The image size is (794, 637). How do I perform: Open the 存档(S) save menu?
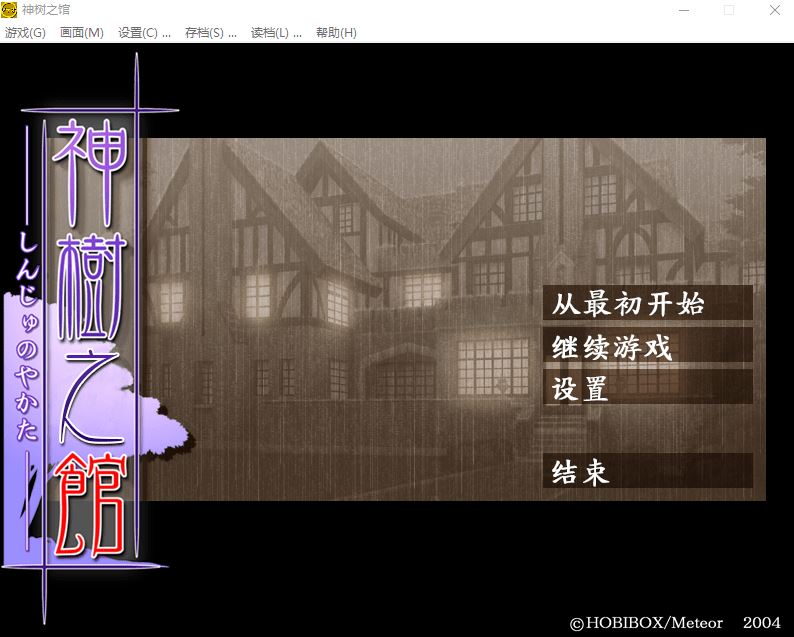(211, 33)
